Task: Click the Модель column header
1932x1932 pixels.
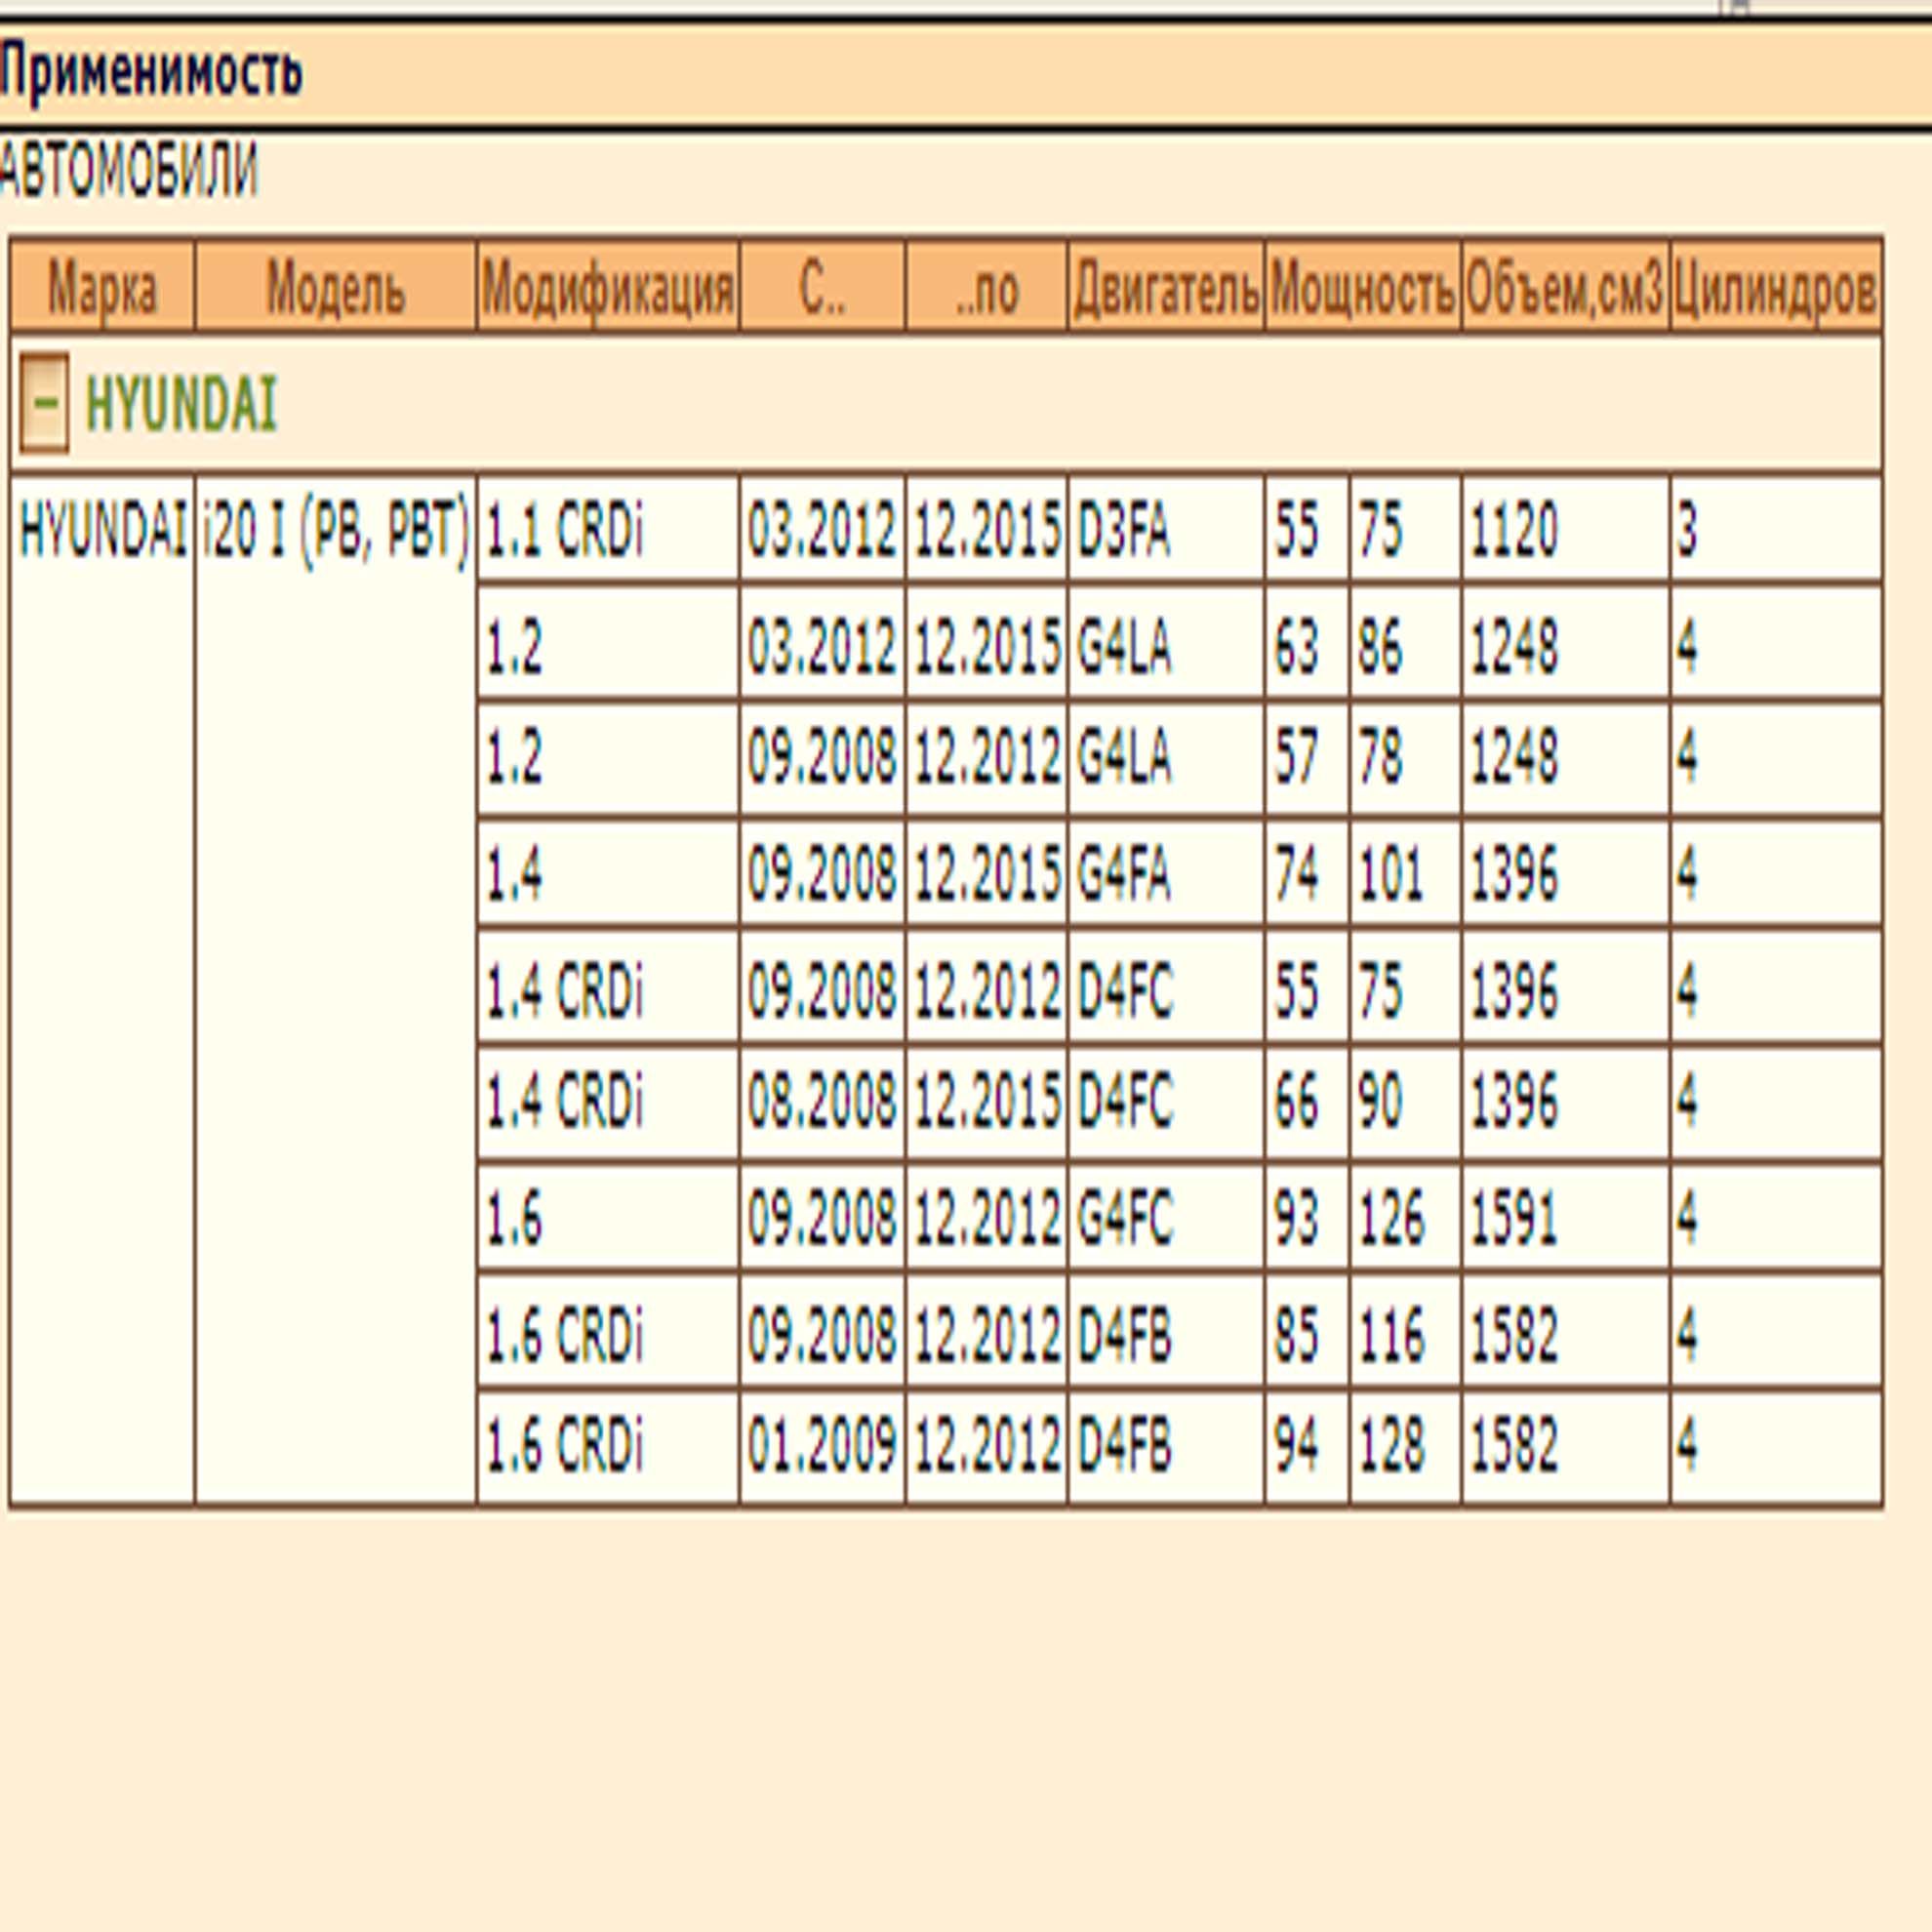Action: click(336, 290)
